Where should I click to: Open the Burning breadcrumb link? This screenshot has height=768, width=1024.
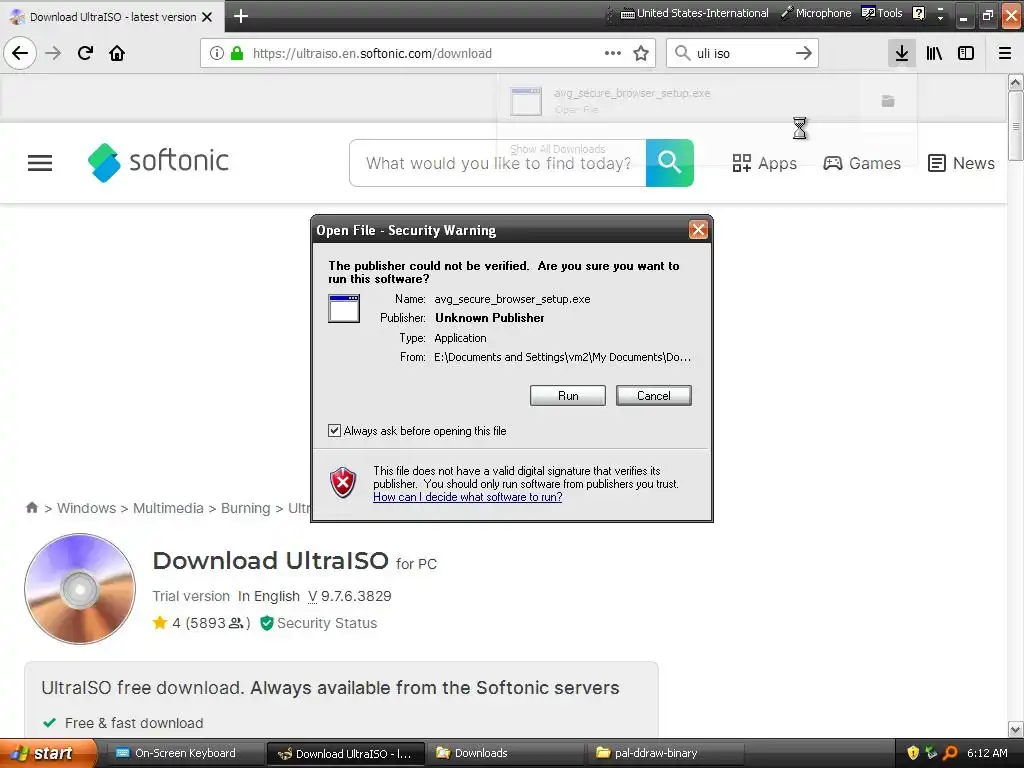[x=246, y=508]
